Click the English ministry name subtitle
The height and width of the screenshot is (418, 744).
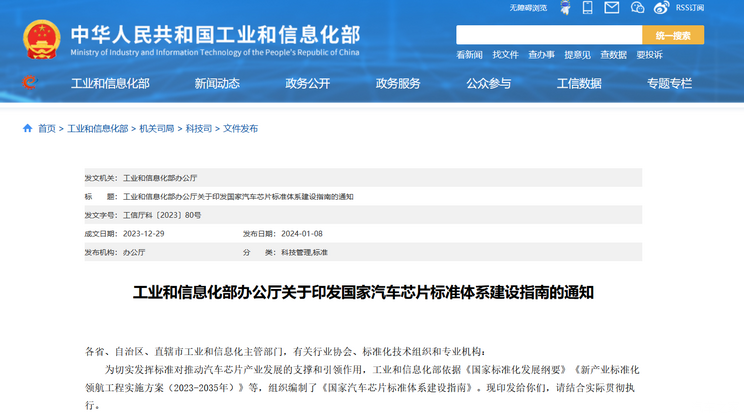pyautogui.click(x=215, y=52)
